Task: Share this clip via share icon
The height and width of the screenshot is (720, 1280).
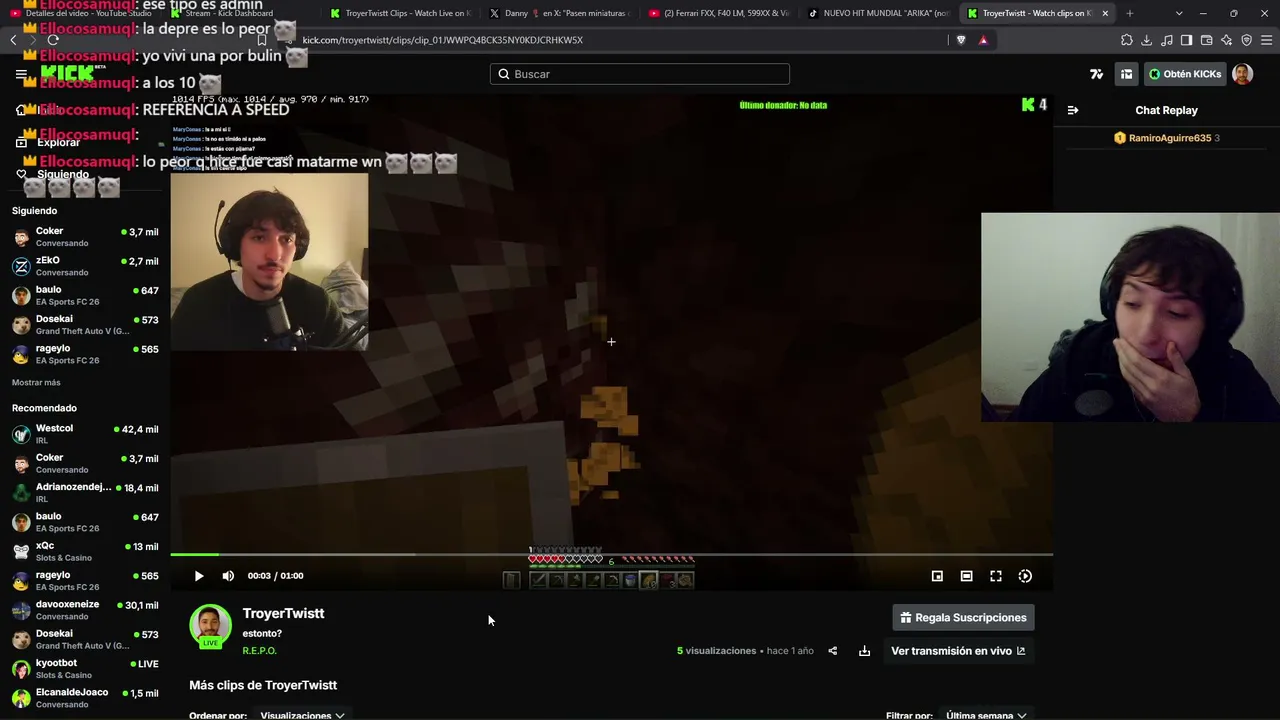Action: point(832,651)
